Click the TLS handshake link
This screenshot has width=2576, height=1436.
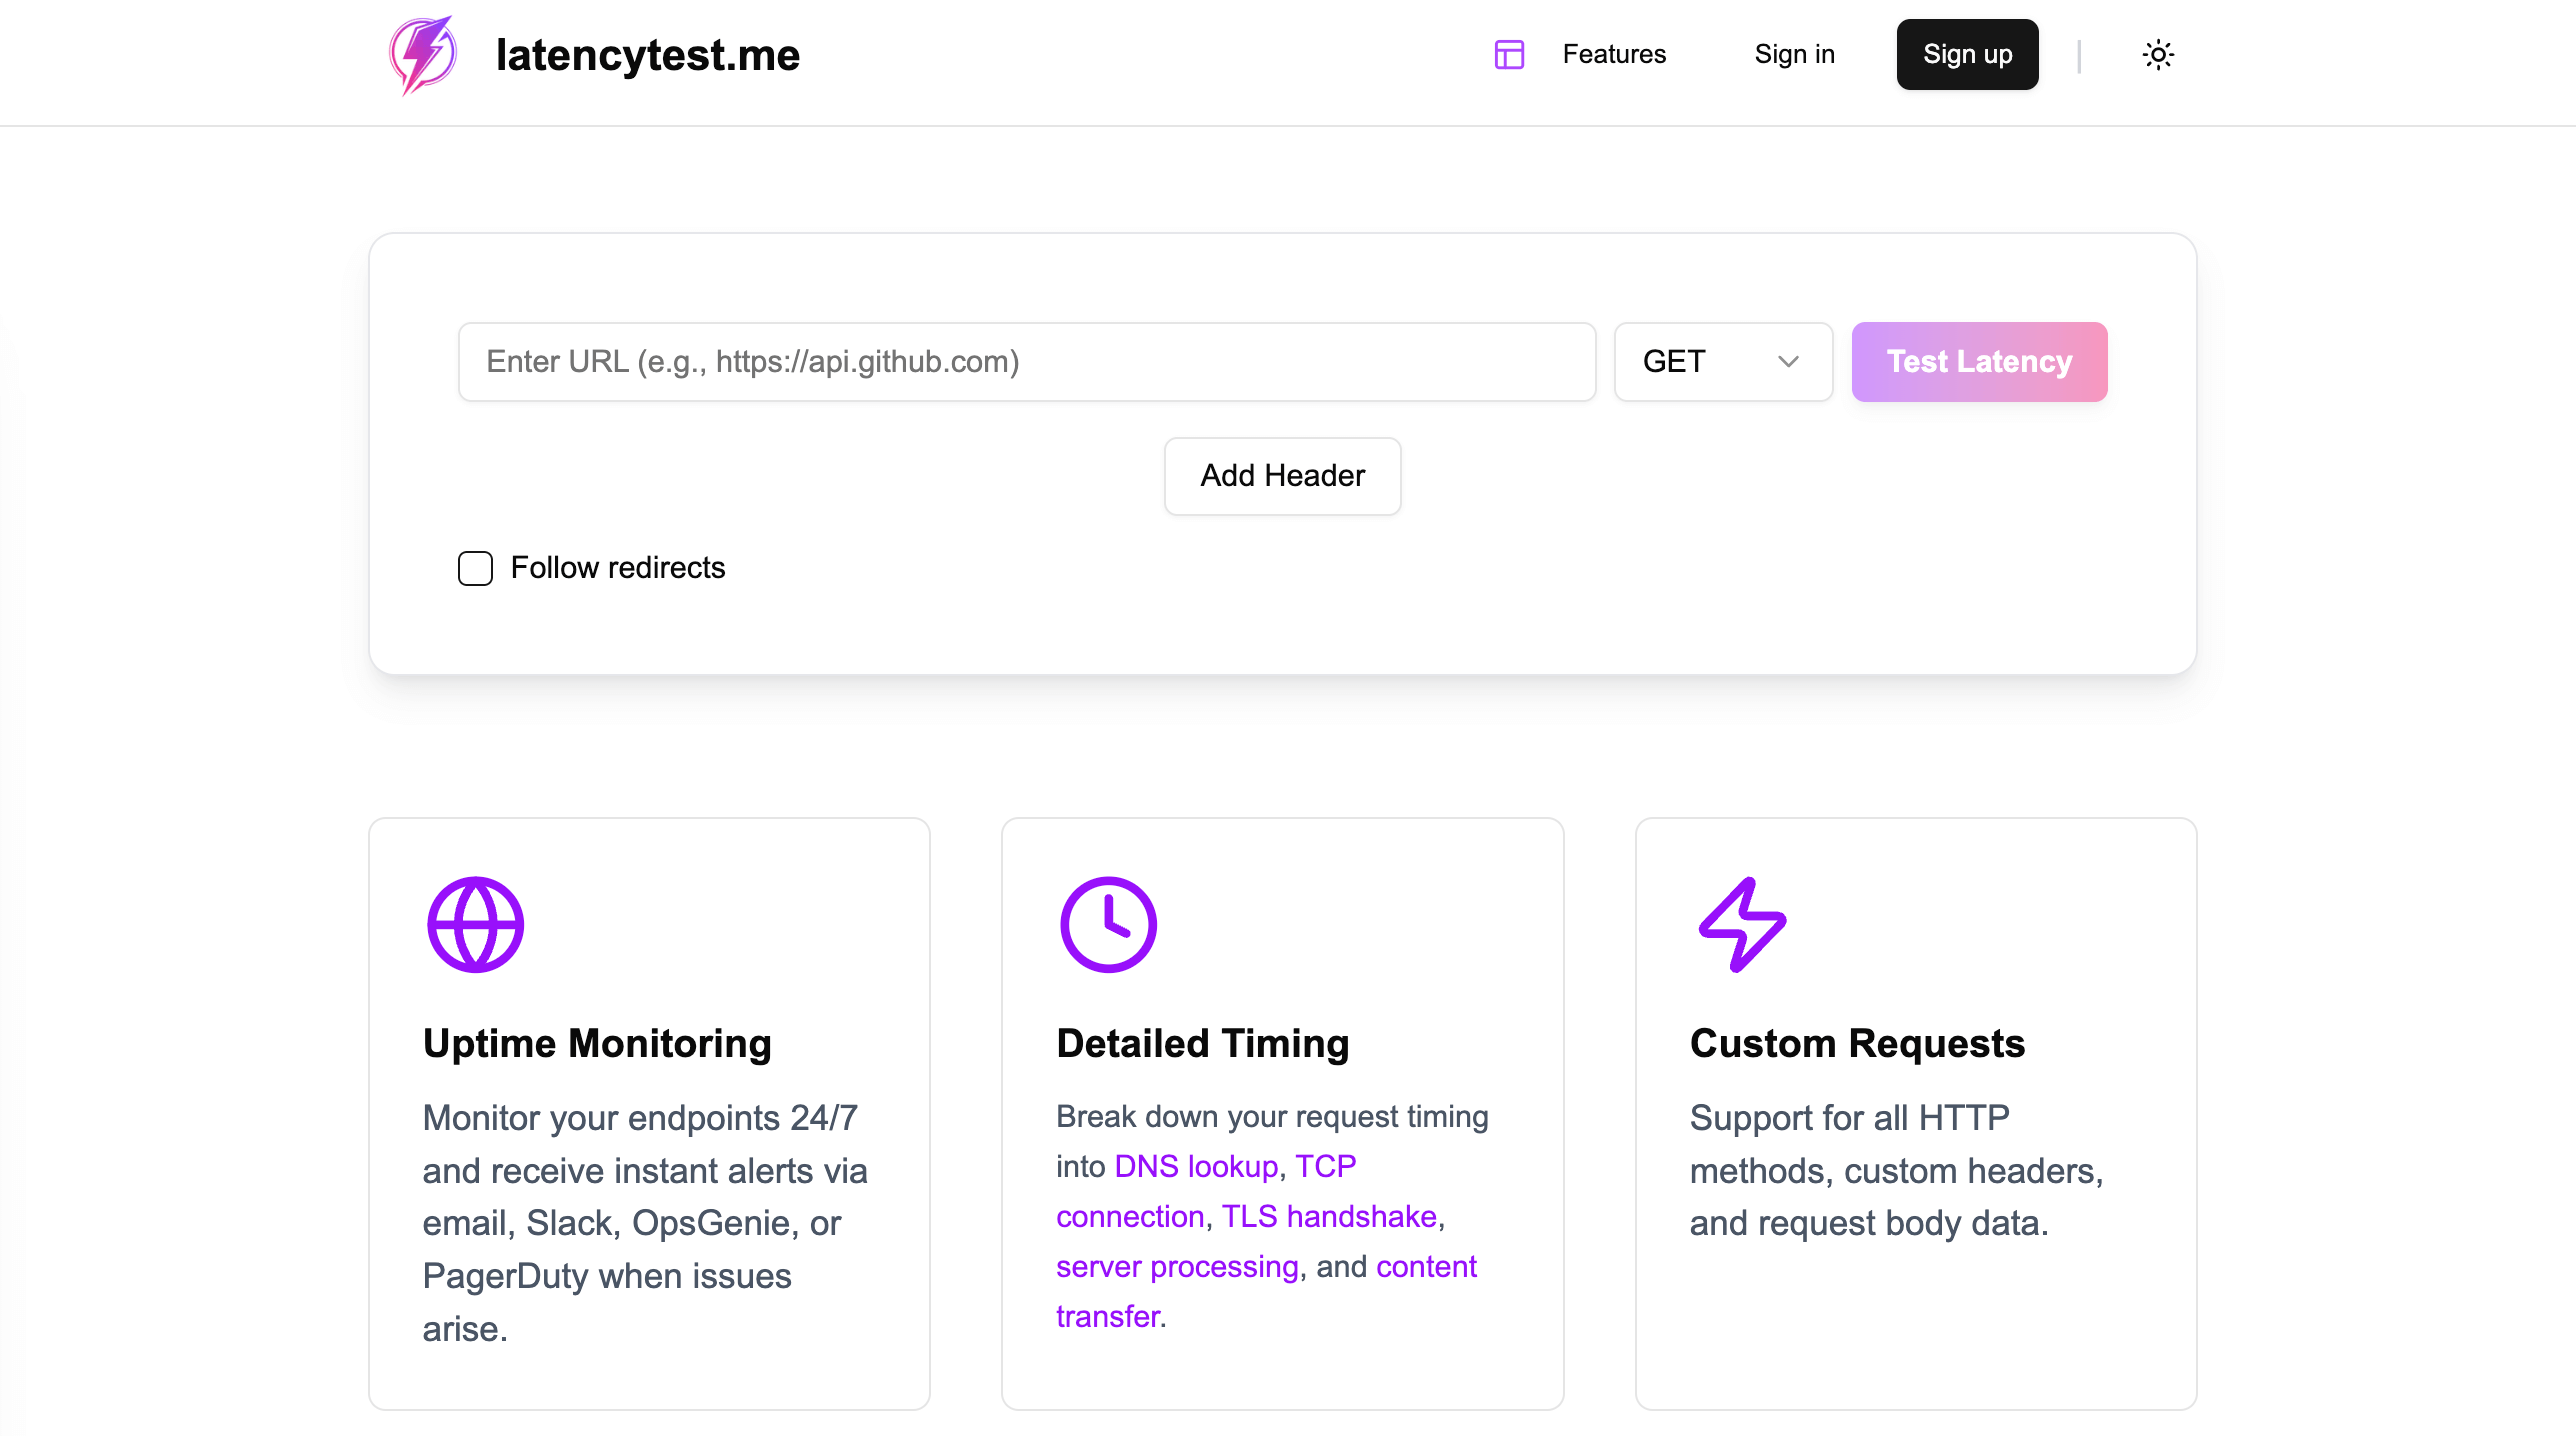[x=1329, y=1216]
